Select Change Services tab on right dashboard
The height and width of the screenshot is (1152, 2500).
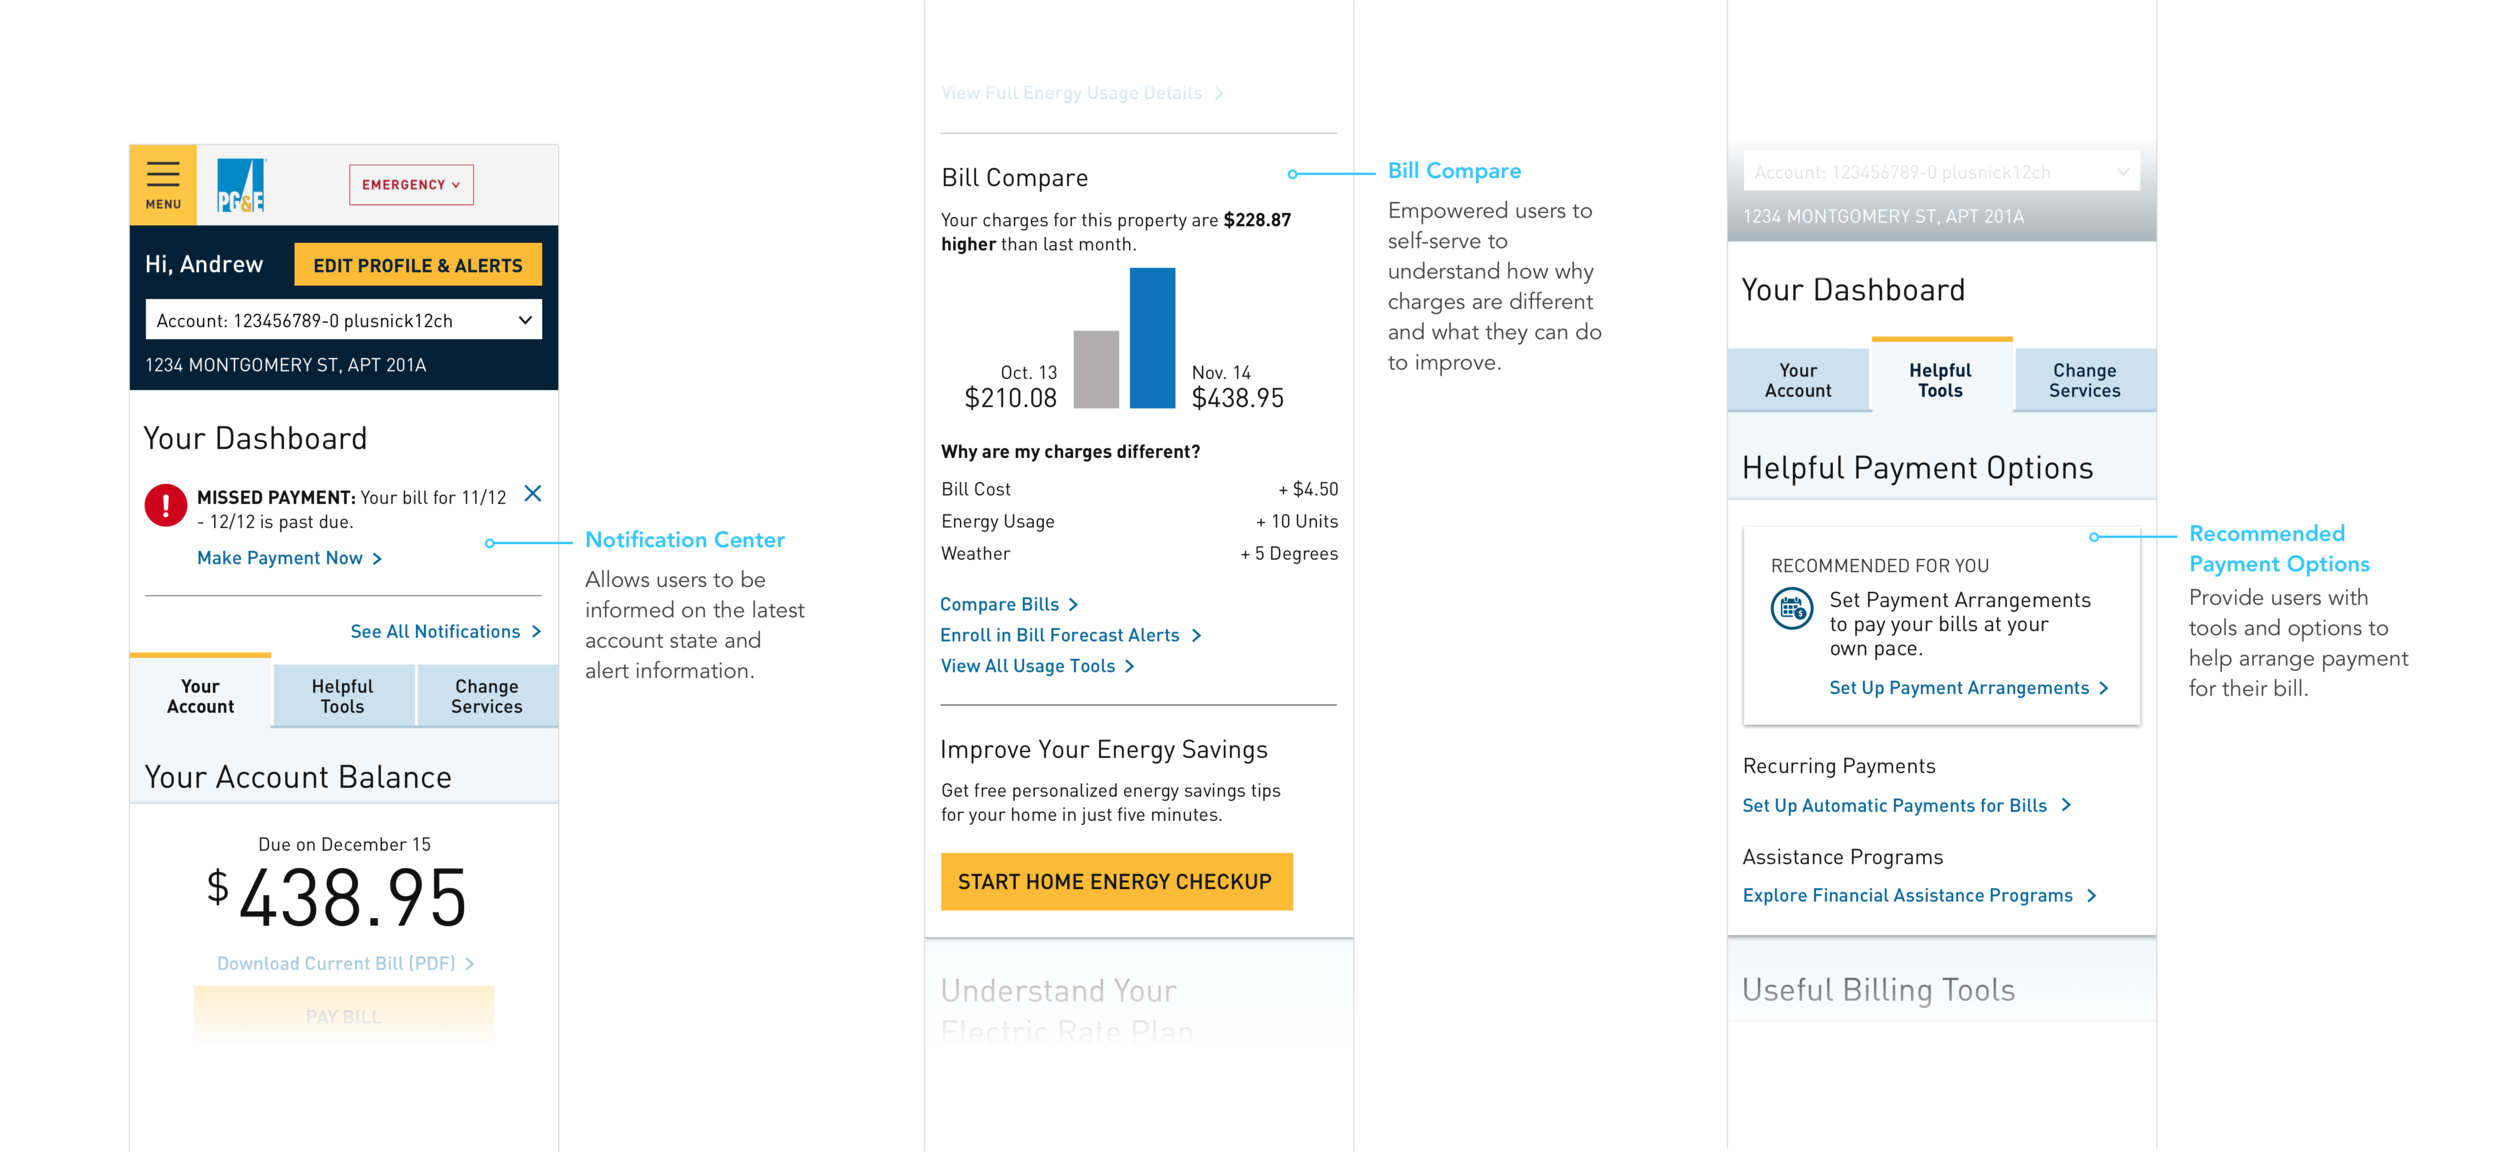pos(2085,380)
